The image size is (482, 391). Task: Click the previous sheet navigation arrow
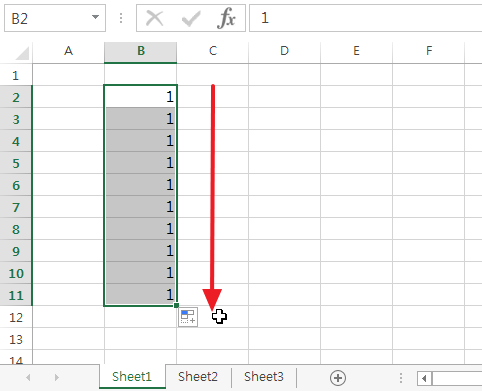click(x=28, y=377)
